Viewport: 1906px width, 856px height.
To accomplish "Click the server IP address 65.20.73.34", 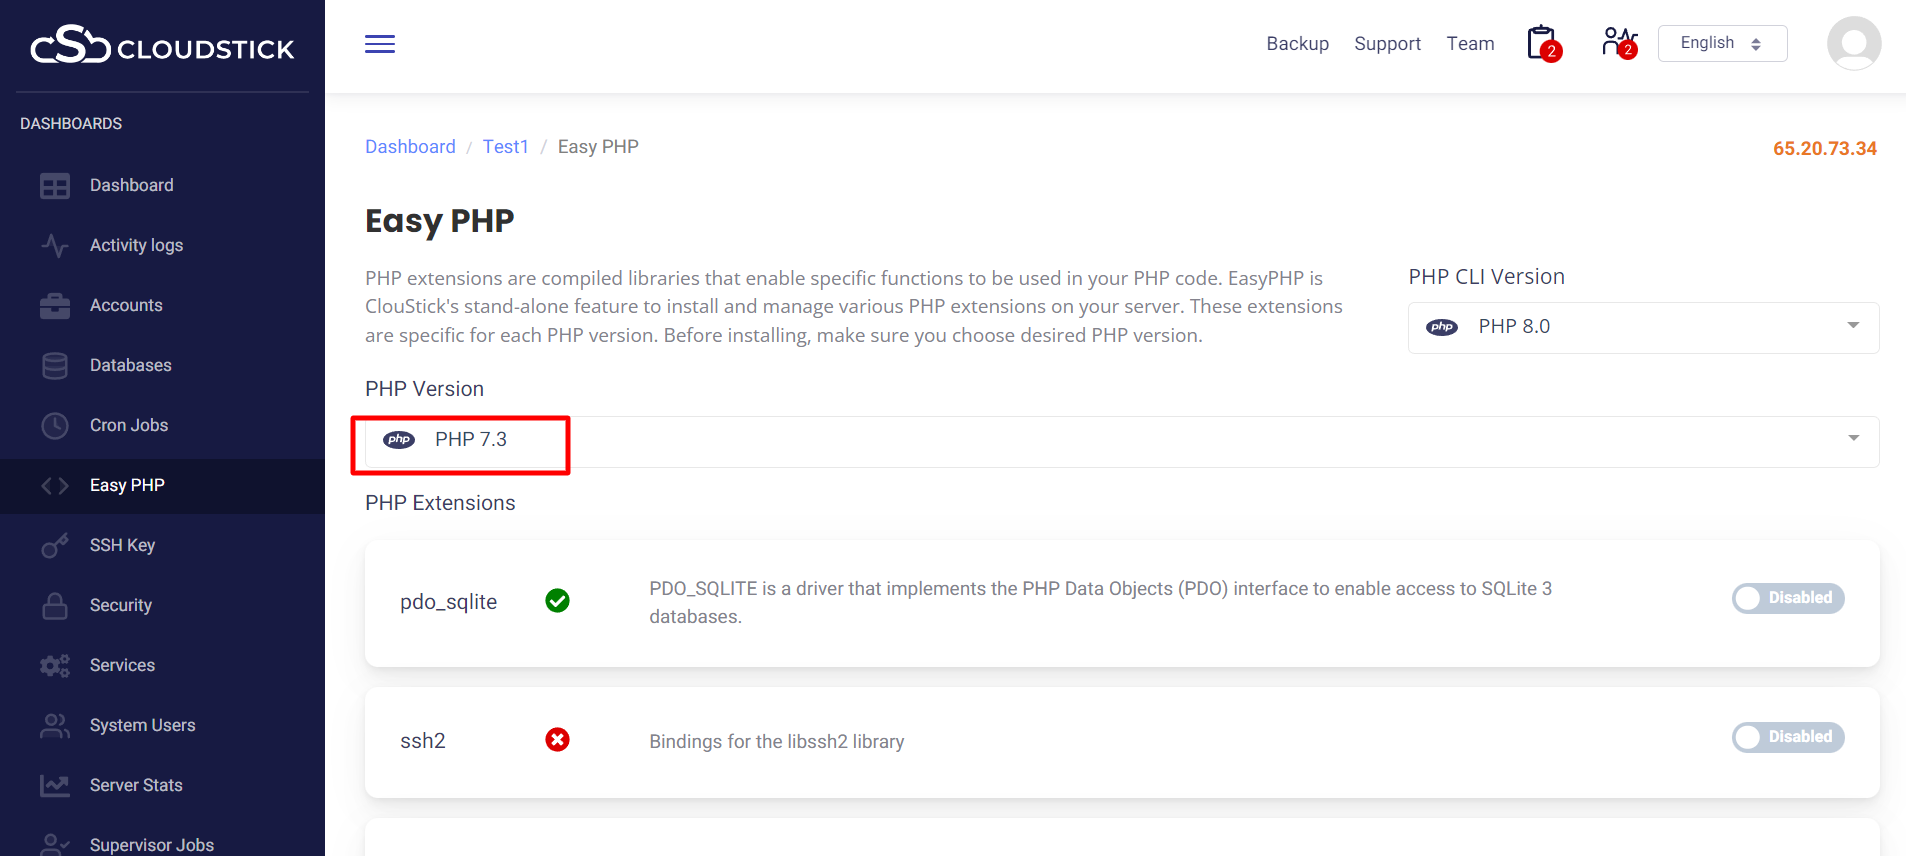I will (1824, 149).
